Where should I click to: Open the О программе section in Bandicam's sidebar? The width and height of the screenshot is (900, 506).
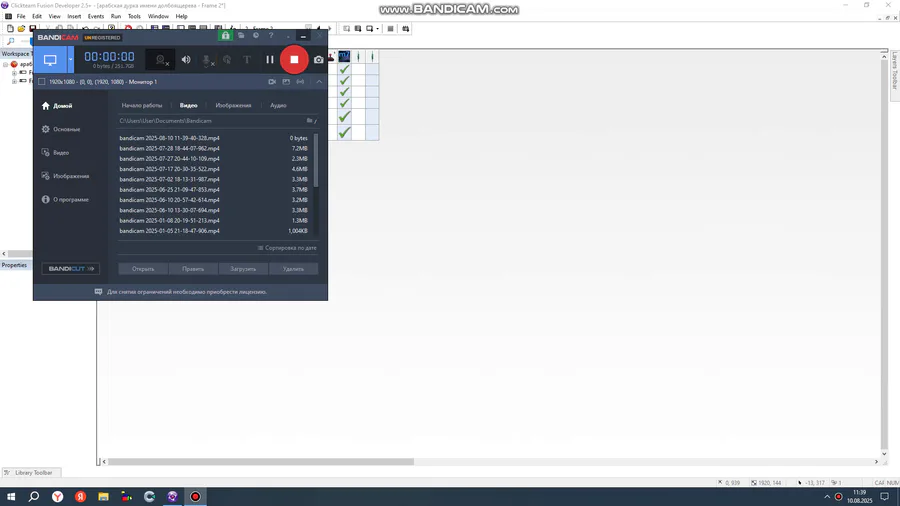(65, 200)
